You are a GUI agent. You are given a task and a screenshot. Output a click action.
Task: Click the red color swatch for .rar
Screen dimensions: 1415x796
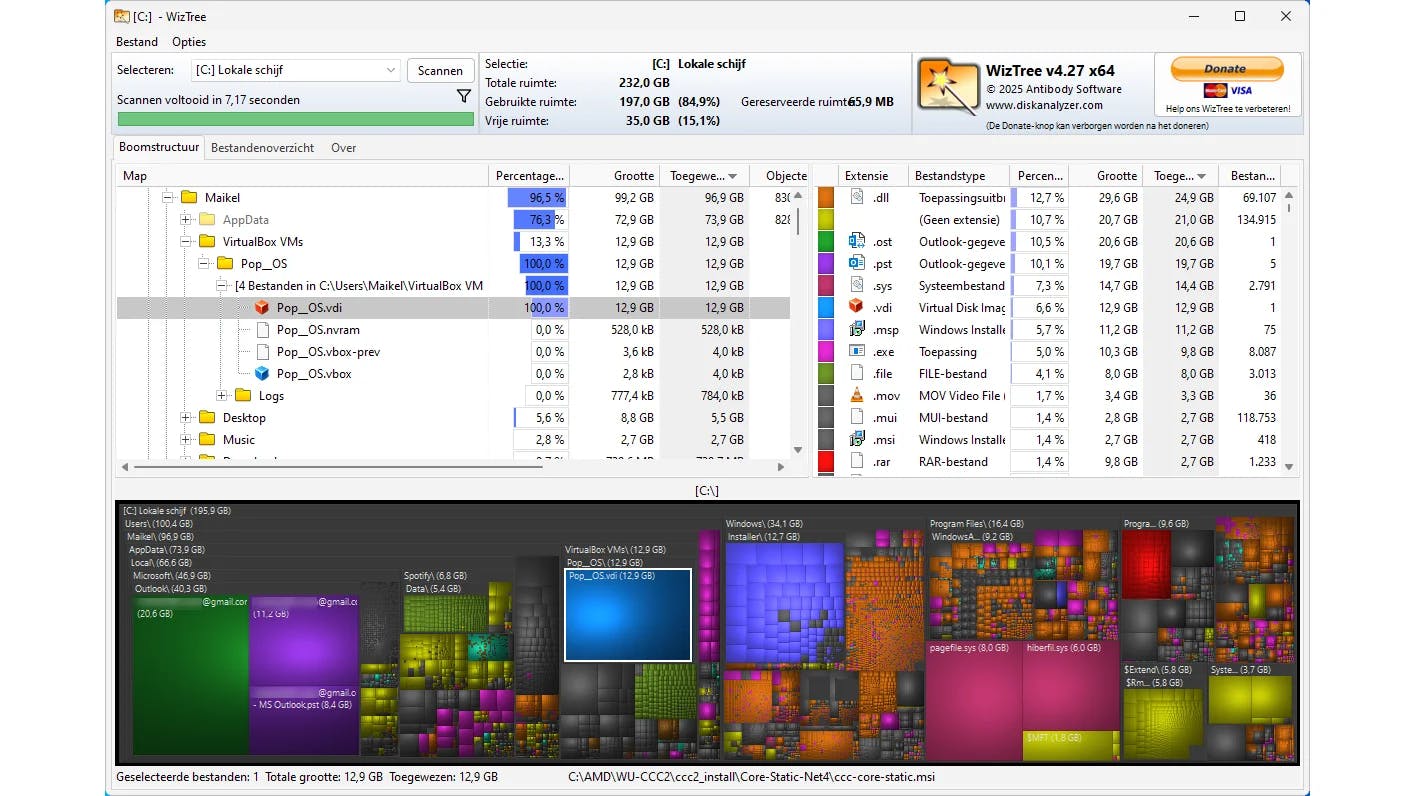(x=826, y=462)
